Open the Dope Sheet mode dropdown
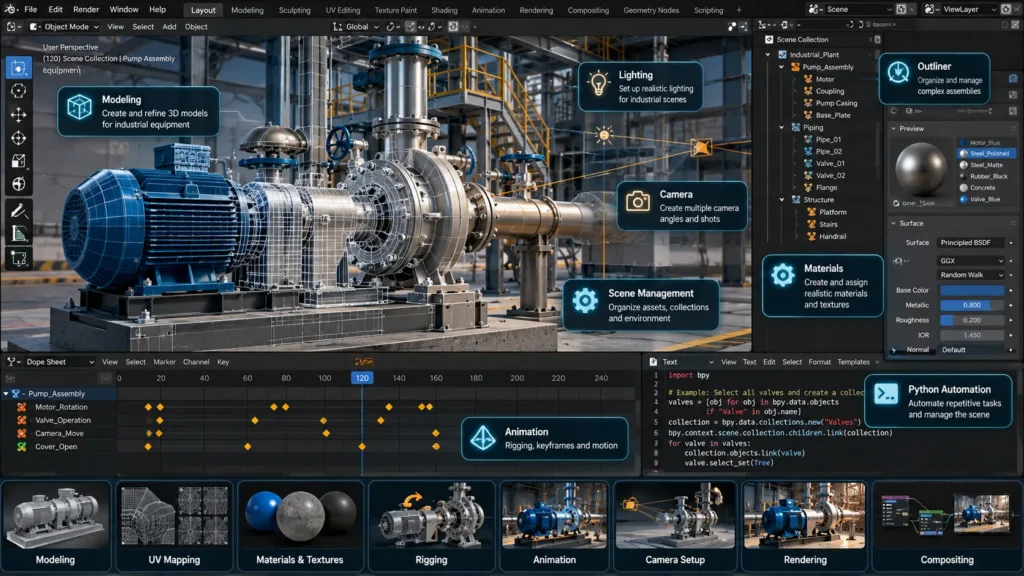The height and width of the screenshot is (576, 1024). (x=60, y=362)
